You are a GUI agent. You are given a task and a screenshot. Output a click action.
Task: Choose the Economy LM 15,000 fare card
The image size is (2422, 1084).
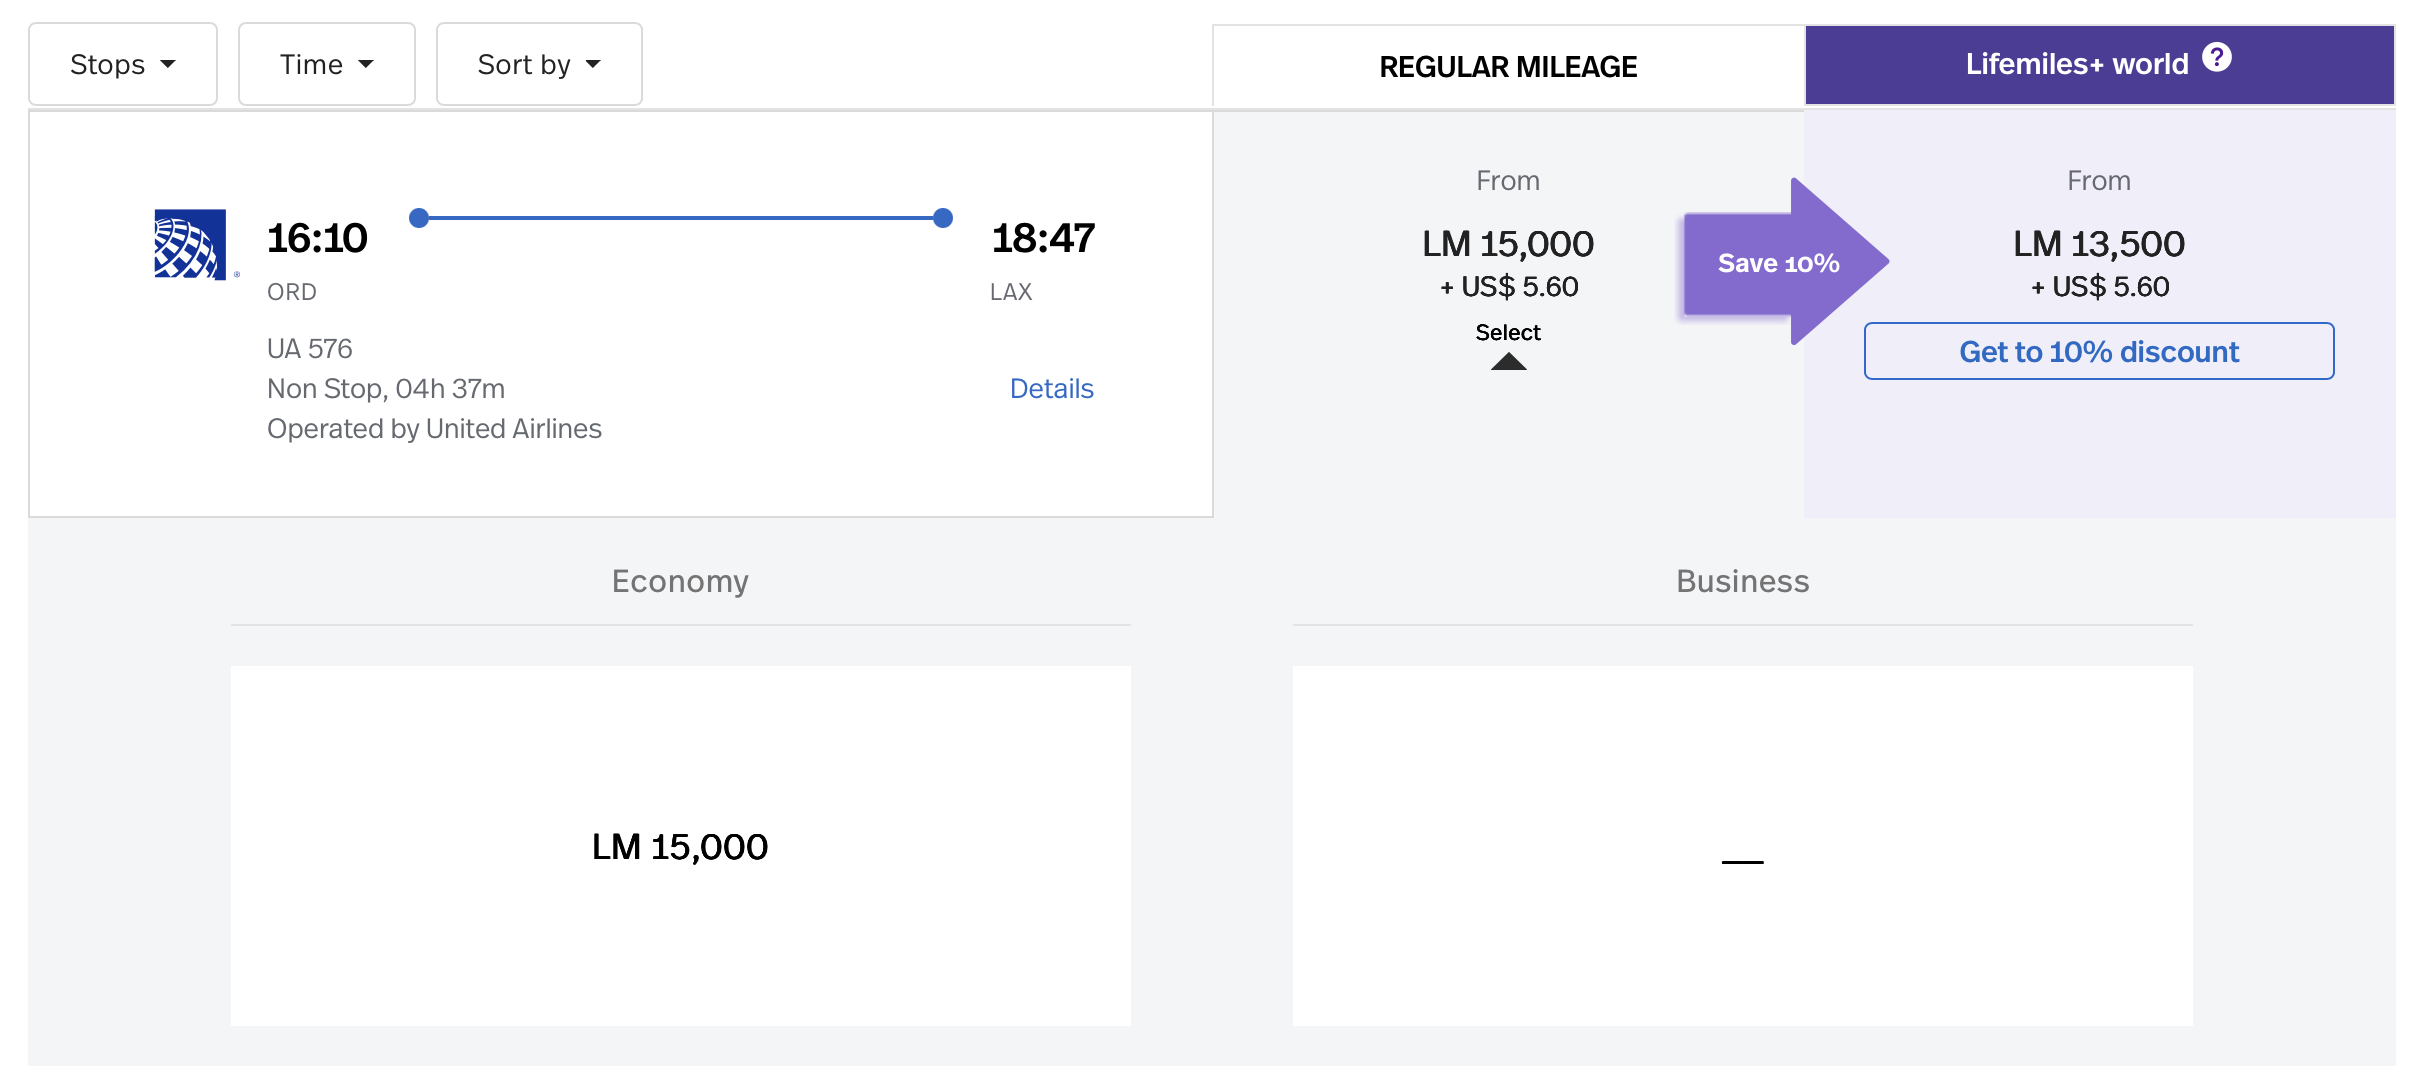[680, 846]
